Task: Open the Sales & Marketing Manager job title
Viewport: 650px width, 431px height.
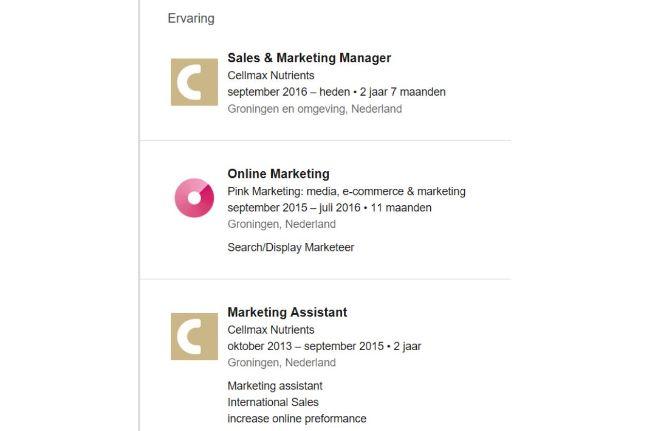Action: coord(309,58)
